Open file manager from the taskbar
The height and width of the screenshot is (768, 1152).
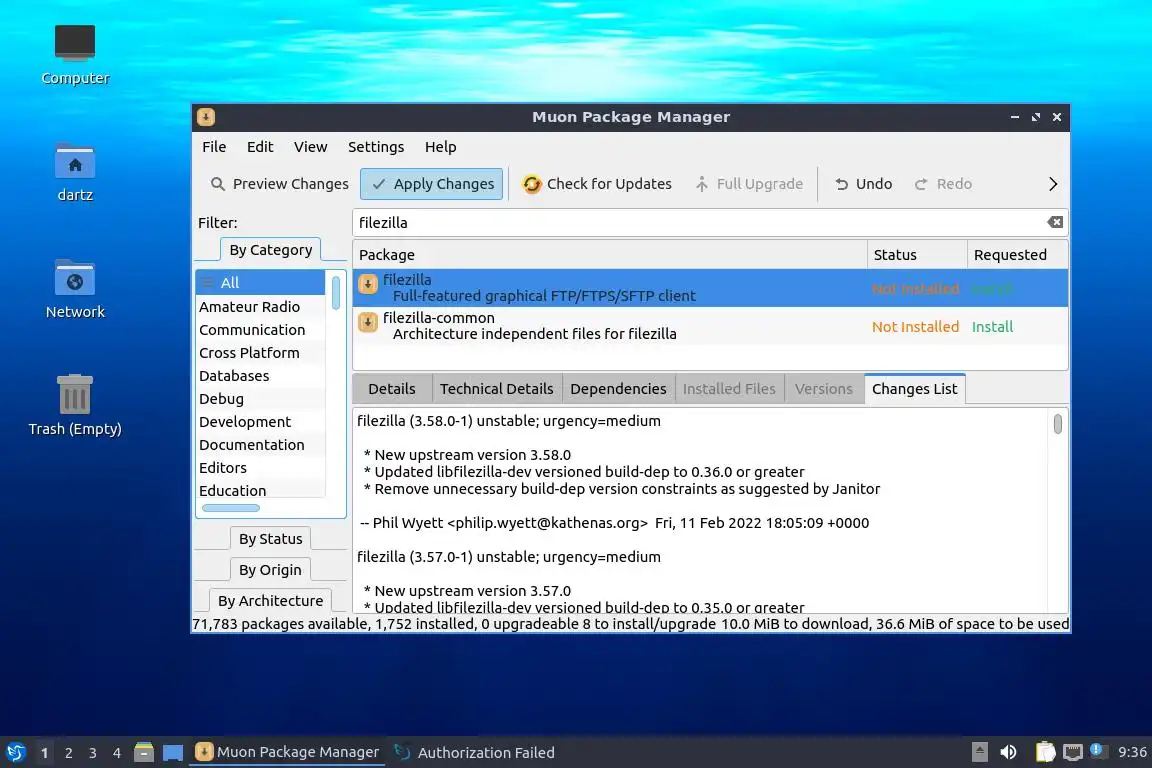pyautogui.click(x=144, y=752)
